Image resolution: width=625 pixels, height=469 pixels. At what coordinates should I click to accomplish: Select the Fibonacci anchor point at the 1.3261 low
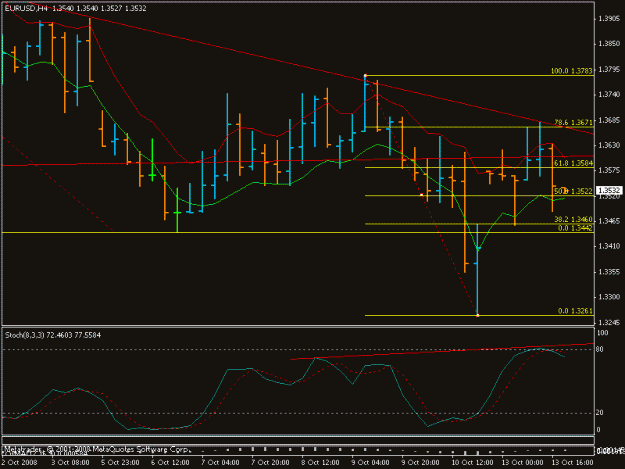478,316
